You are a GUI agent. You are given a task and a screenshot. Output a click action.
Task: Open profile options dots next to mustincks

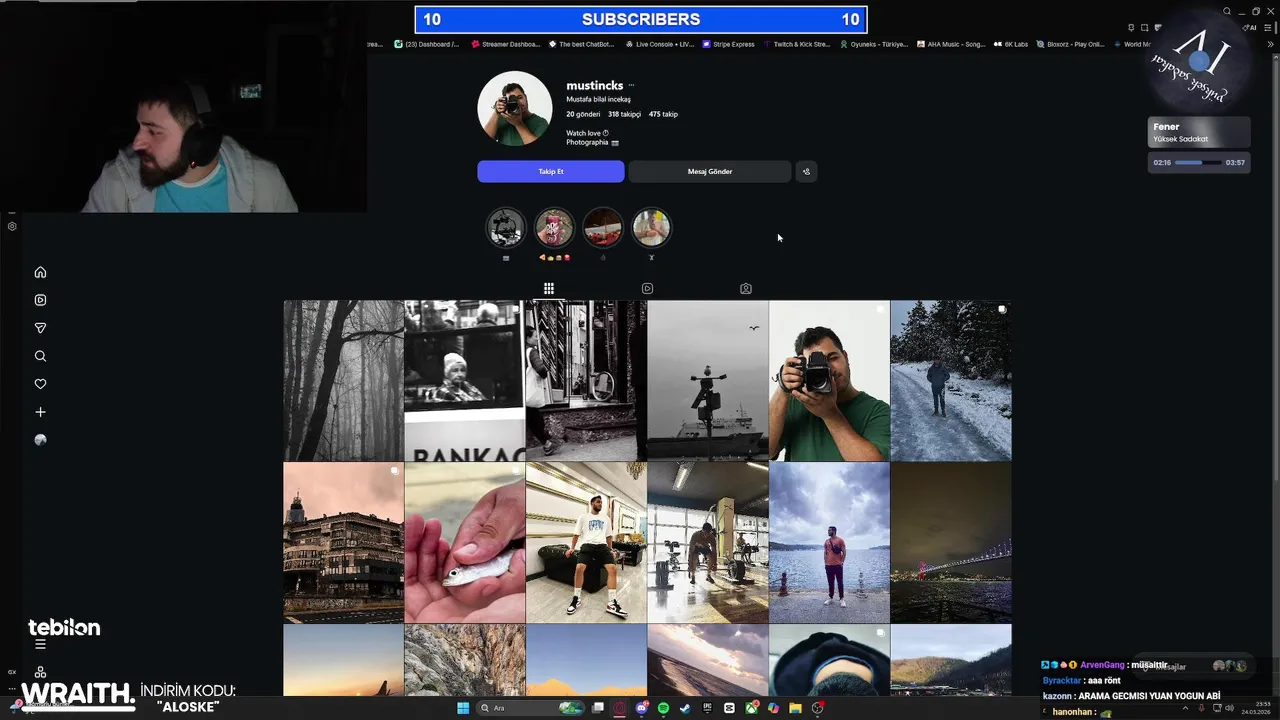(x=631, y=86)
